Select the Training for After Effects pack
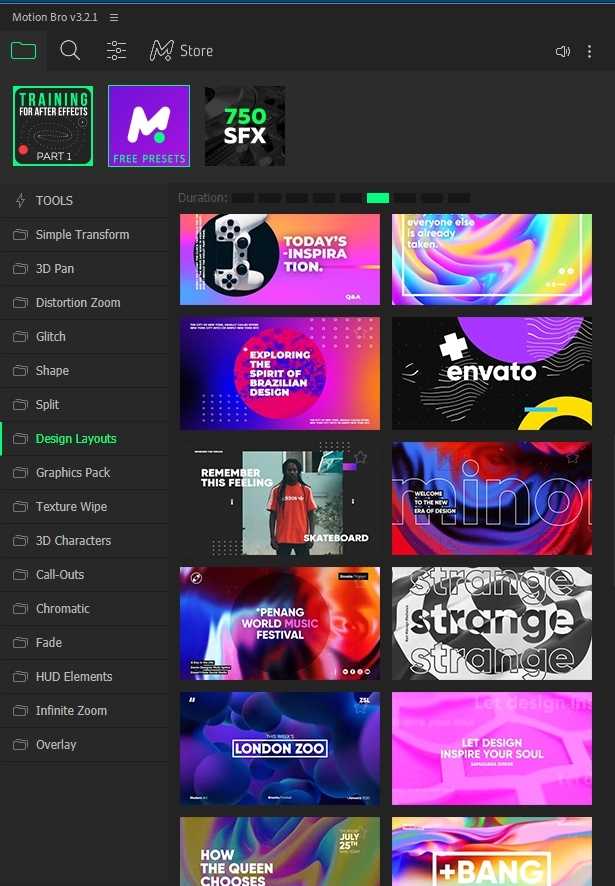The height and width of the screenshot is (886, 615). (53, 126)
